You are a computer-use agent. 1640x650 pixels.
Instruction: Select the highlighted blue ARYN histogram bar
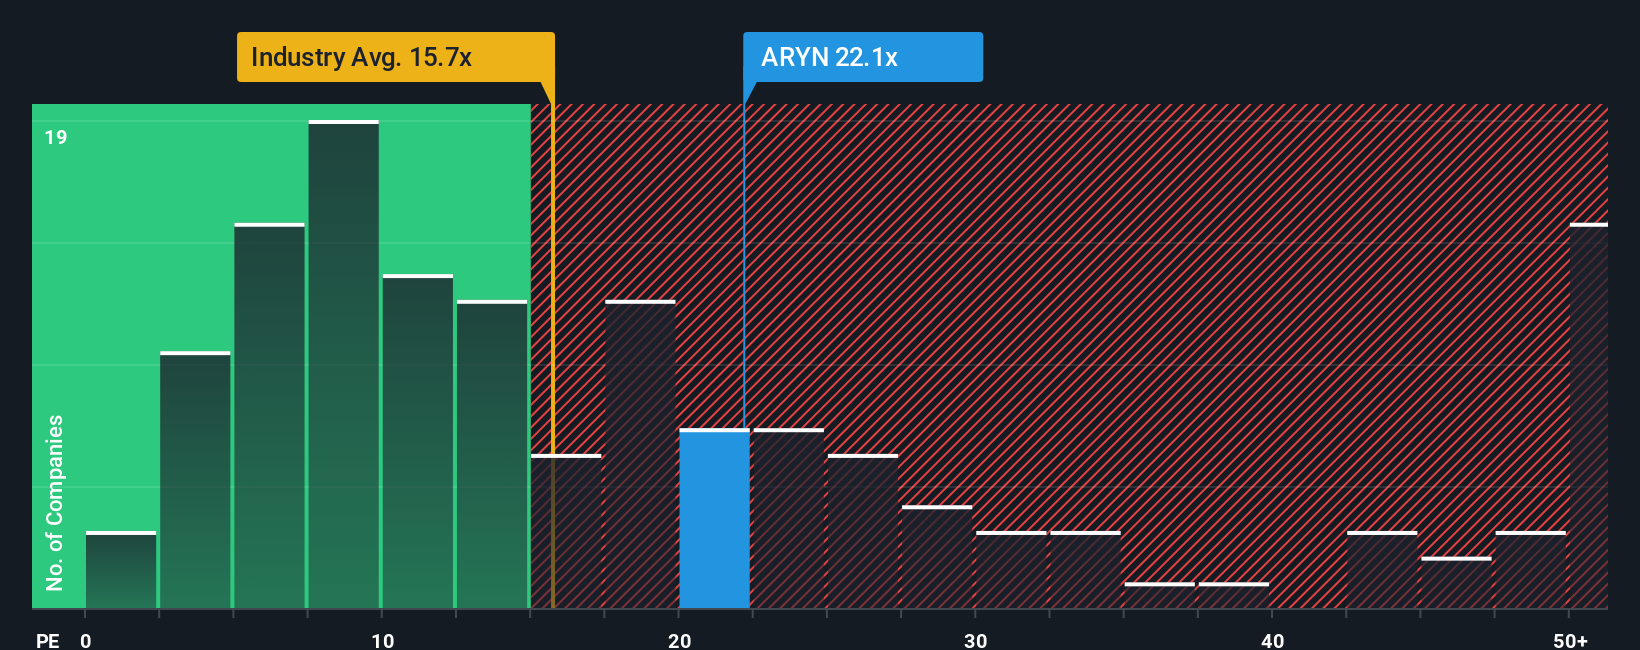(714, 519)
